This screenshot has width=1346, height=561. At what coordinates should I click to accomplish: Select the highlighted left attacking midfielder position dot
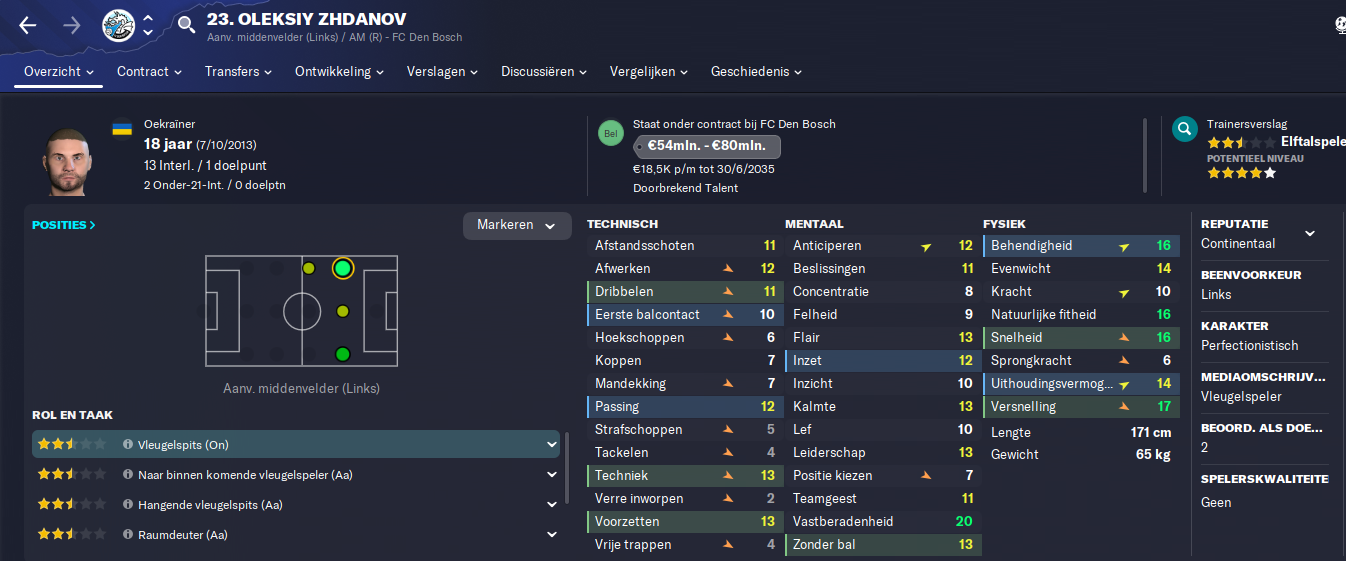(343, 268)
